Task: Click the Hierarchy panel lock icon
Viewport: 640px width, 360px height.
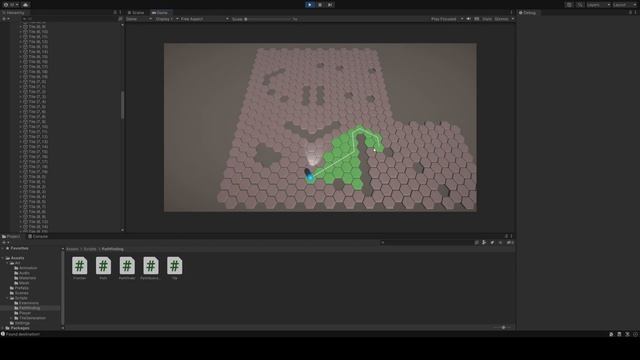Action: coord(115,13)
